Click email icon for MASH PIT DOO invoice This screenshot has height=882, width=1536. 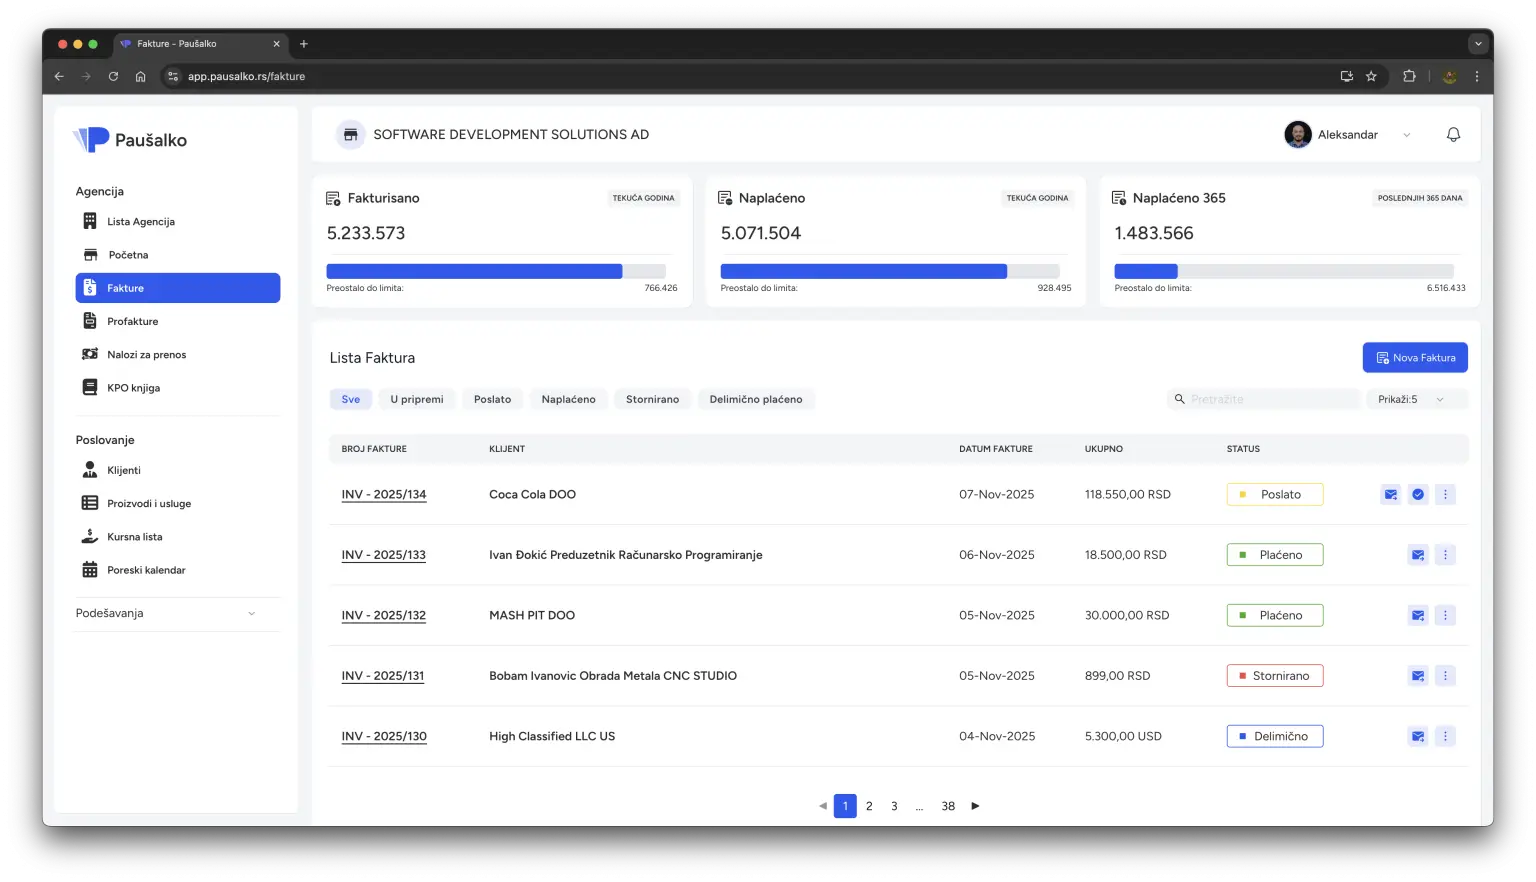(1417, 615)
